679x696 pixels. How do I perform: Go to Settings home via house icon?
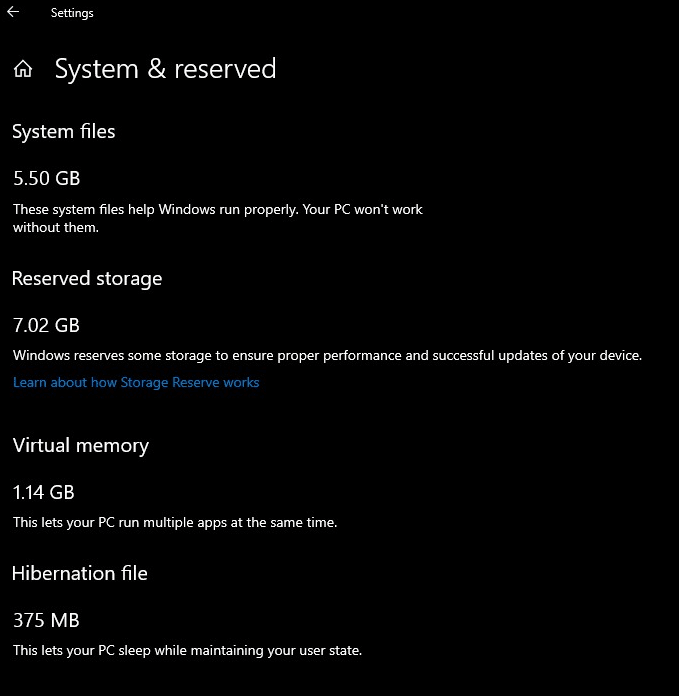[23, 69]
